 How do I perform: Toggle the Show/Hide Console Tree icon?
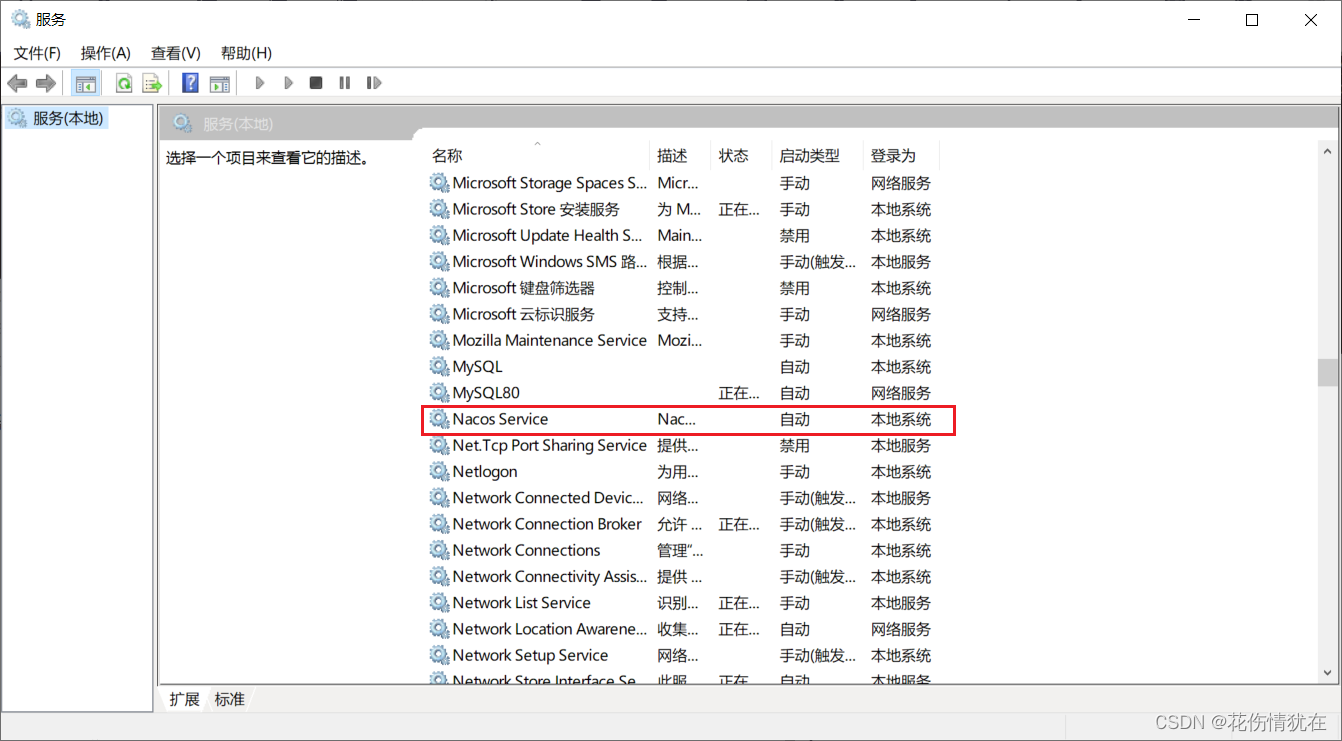86,83
